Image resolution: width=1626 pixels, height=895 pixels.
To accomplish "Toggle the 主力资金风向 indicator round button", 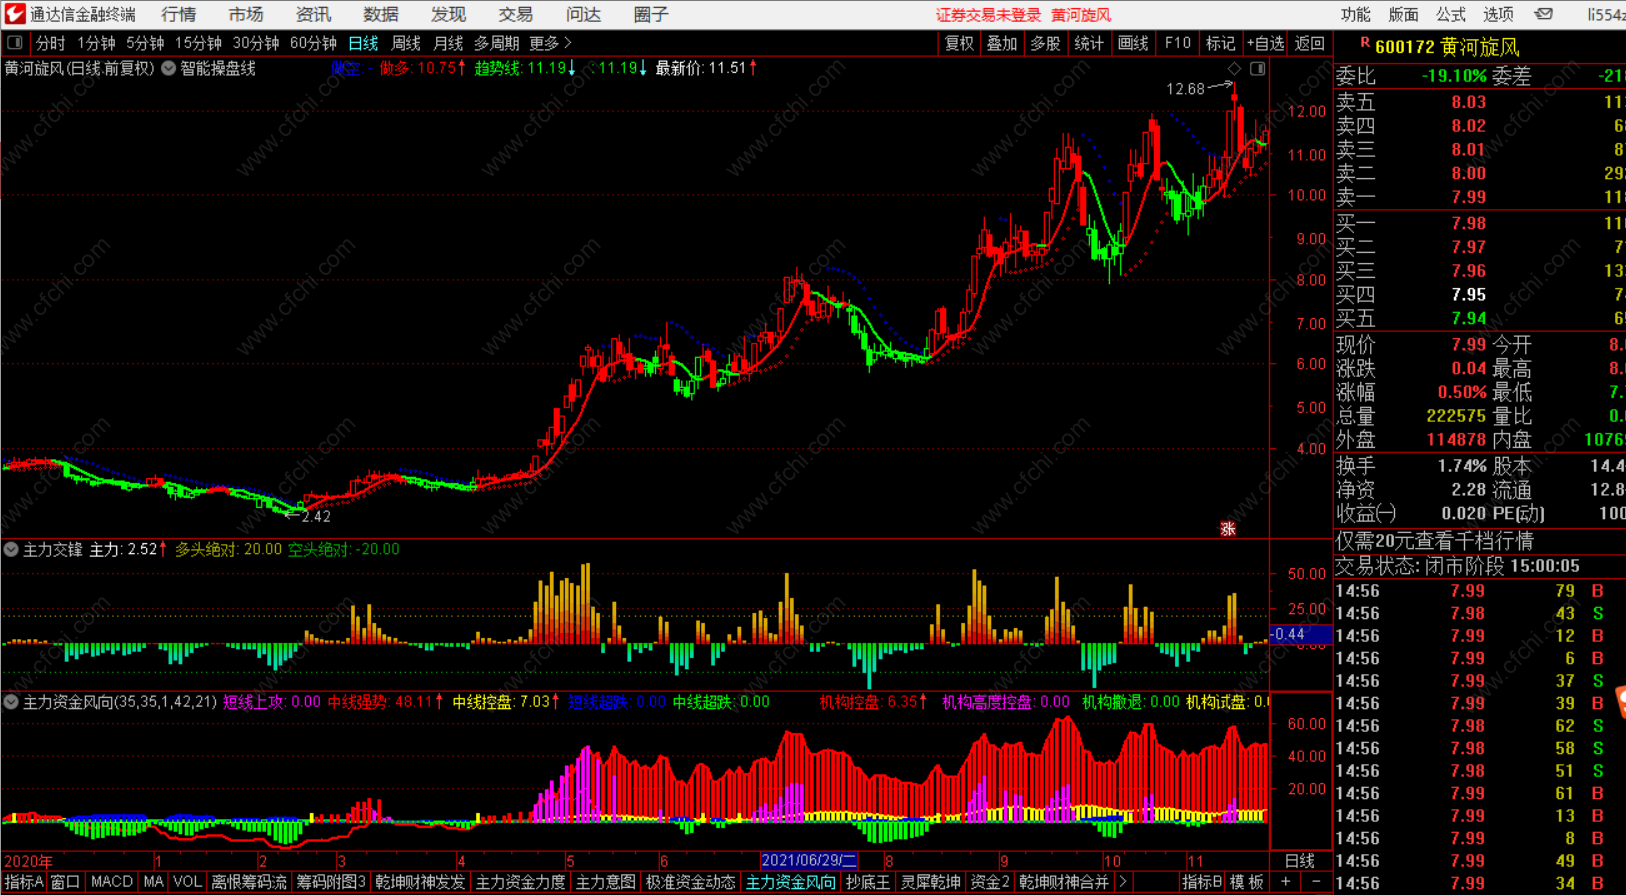I will point(11,702).
